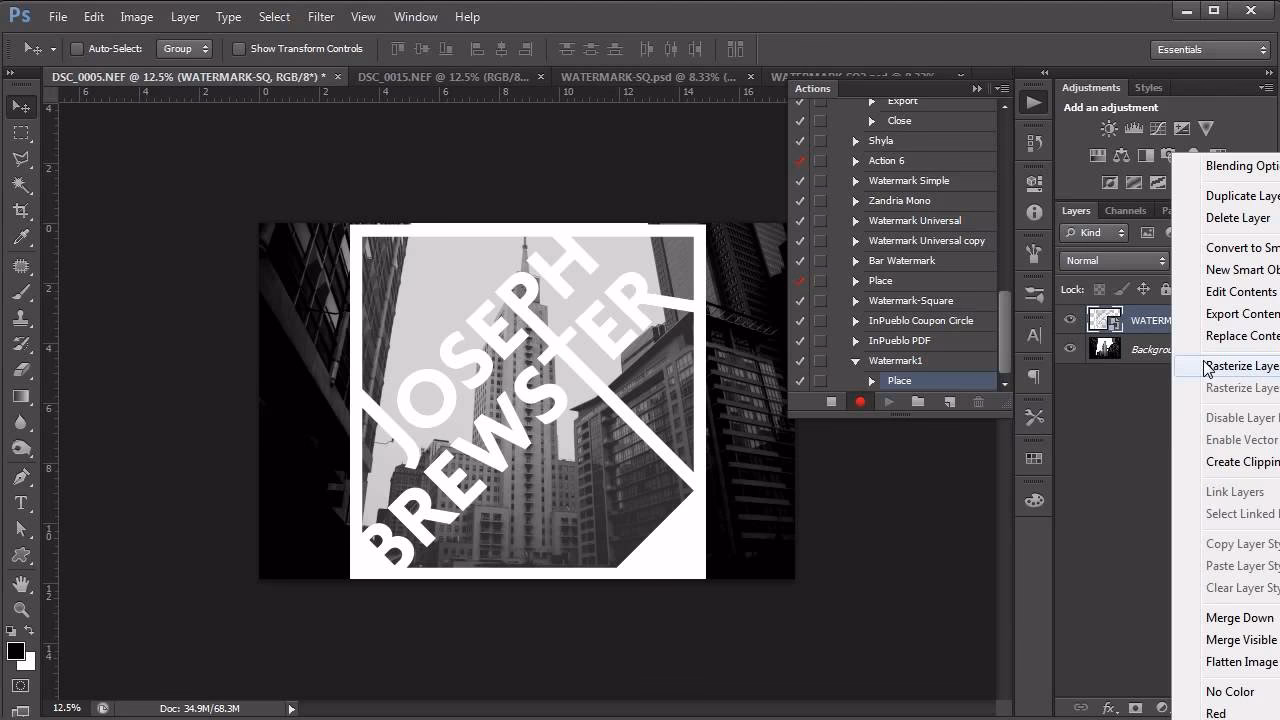Enable Show Transform Controls
1280x720 pixels.
[239, 48]
